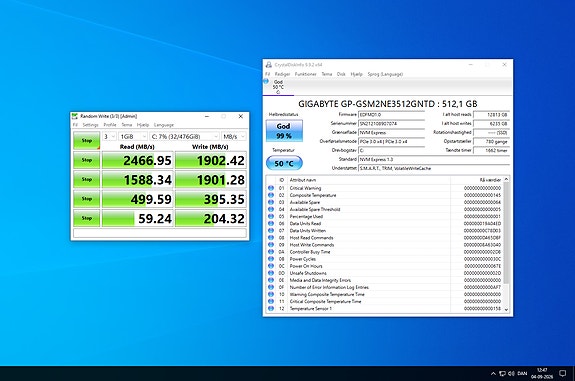Screen dimensions: 575x381
Task: Click the status circle for Host Read Commands
Action: coord(271,238)
